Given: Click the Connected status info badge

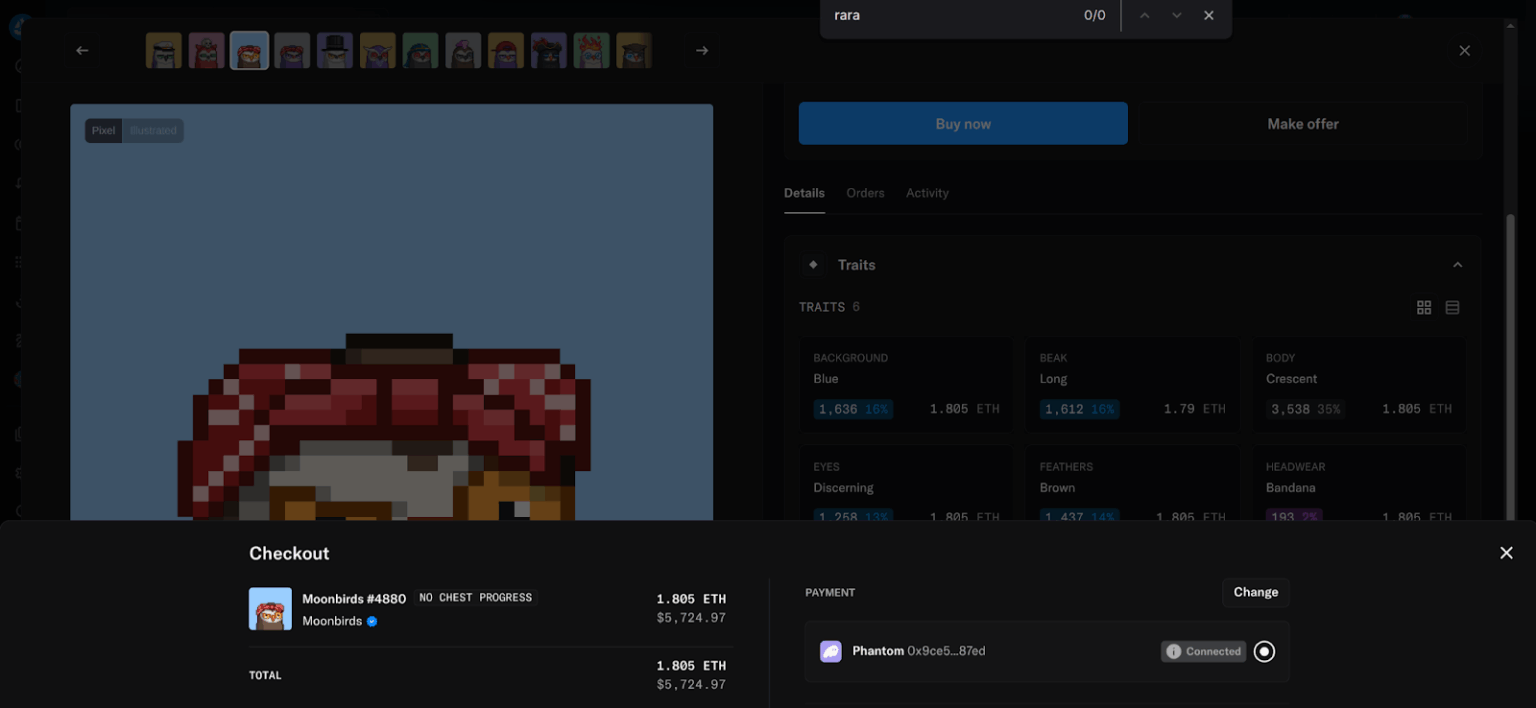Looking at the screenshot, I should click(x=1203, y=651).
